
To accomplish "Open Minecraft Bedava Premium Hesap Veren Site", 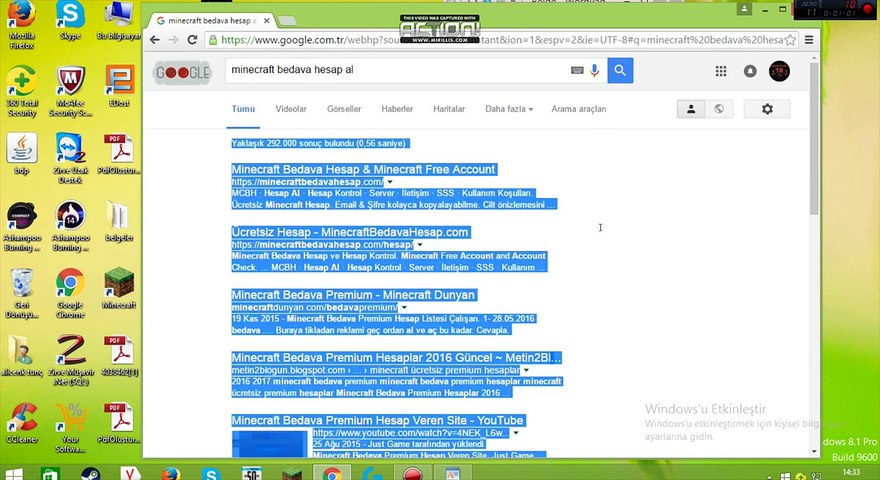I will [x=378, y=420].
